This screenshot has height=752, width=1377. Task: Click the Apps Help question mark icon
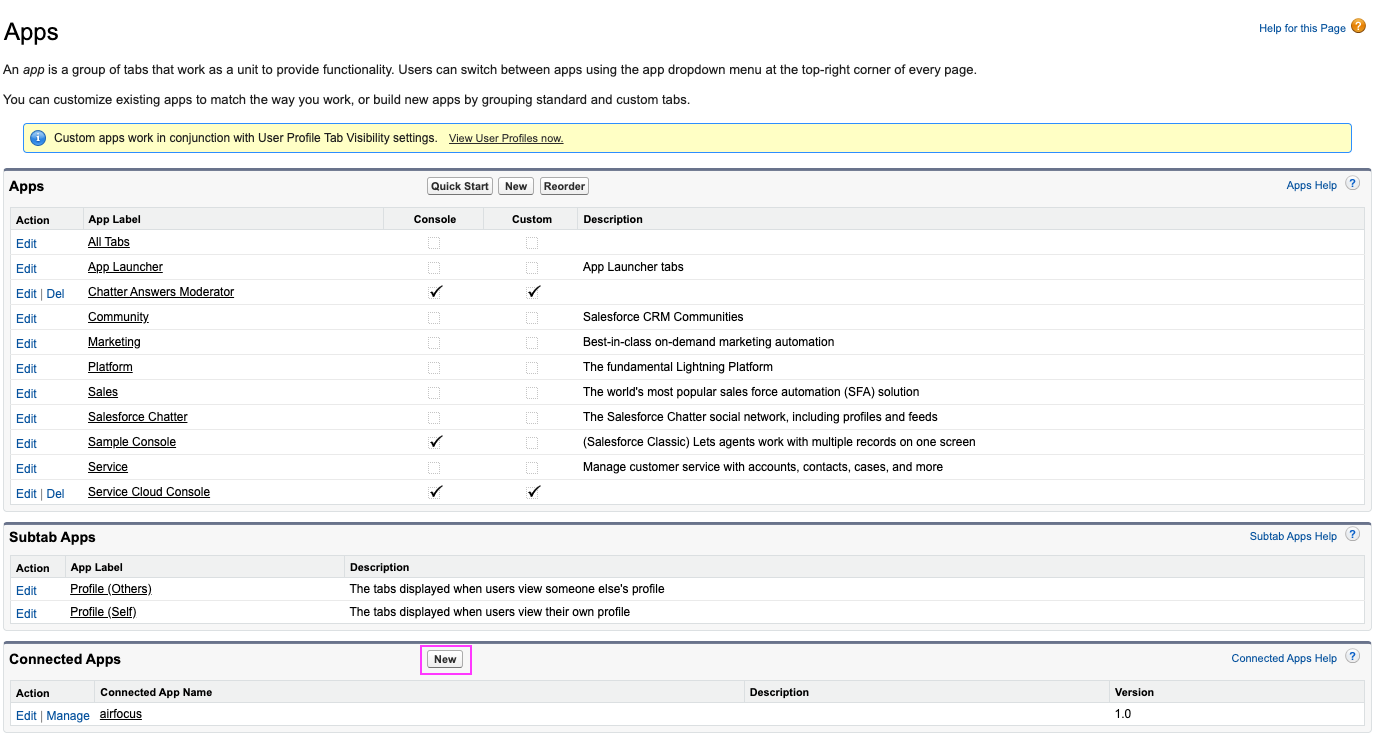pyautogui.click(x=1352, y=184)
